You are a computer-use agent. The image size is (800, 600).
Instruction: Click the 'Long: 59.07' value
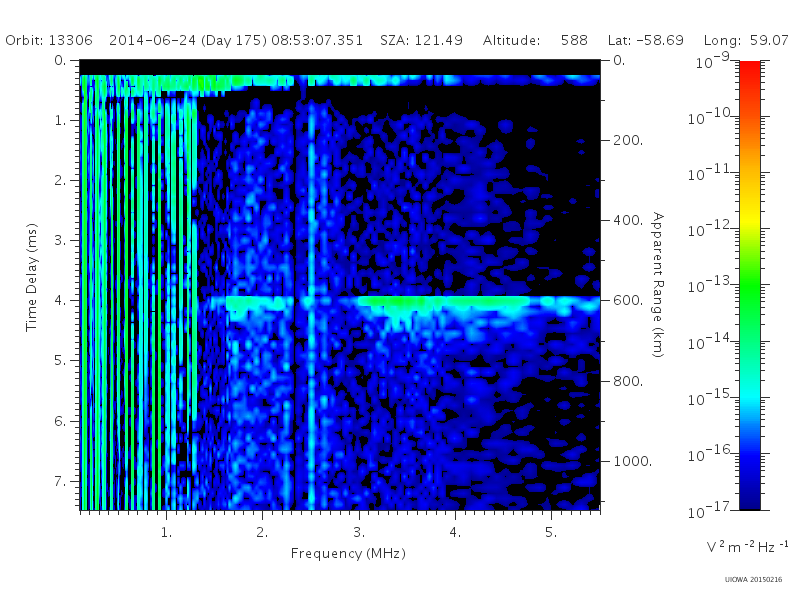click(x=746, y=40)
